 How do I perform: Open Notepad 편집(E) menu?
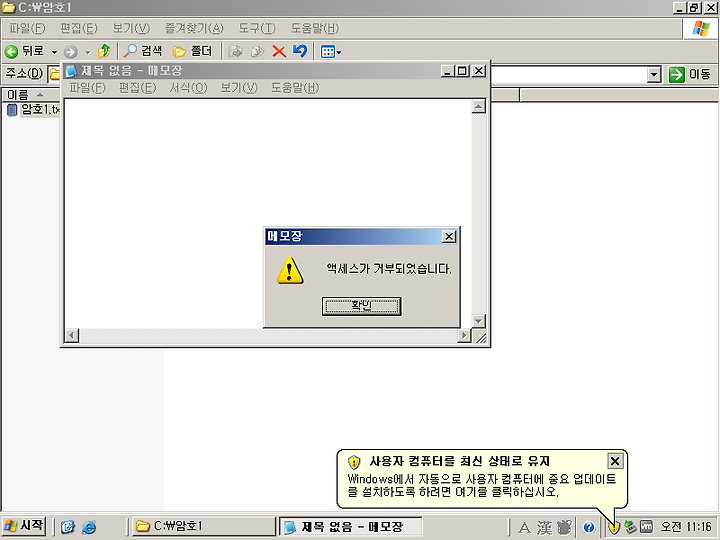pyautogui.click(x=137, y=88)
